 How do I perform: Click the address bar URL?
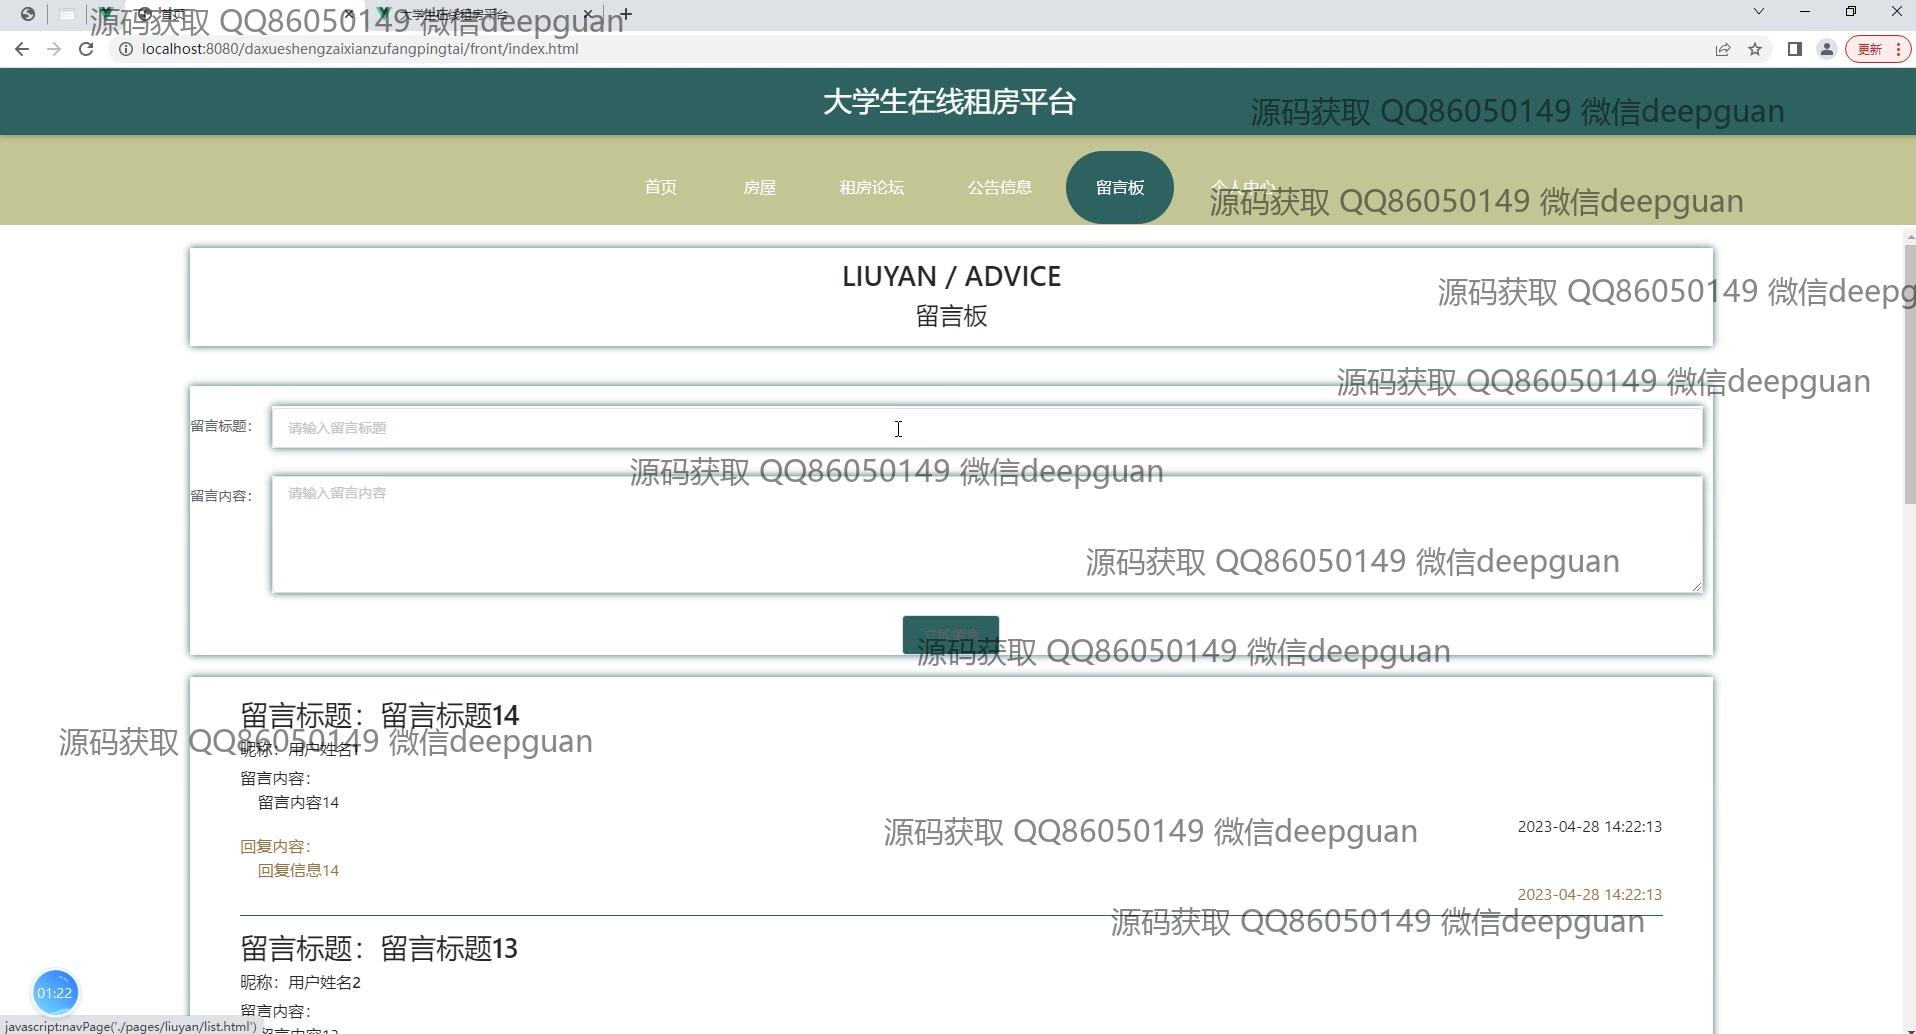[360, 49]
